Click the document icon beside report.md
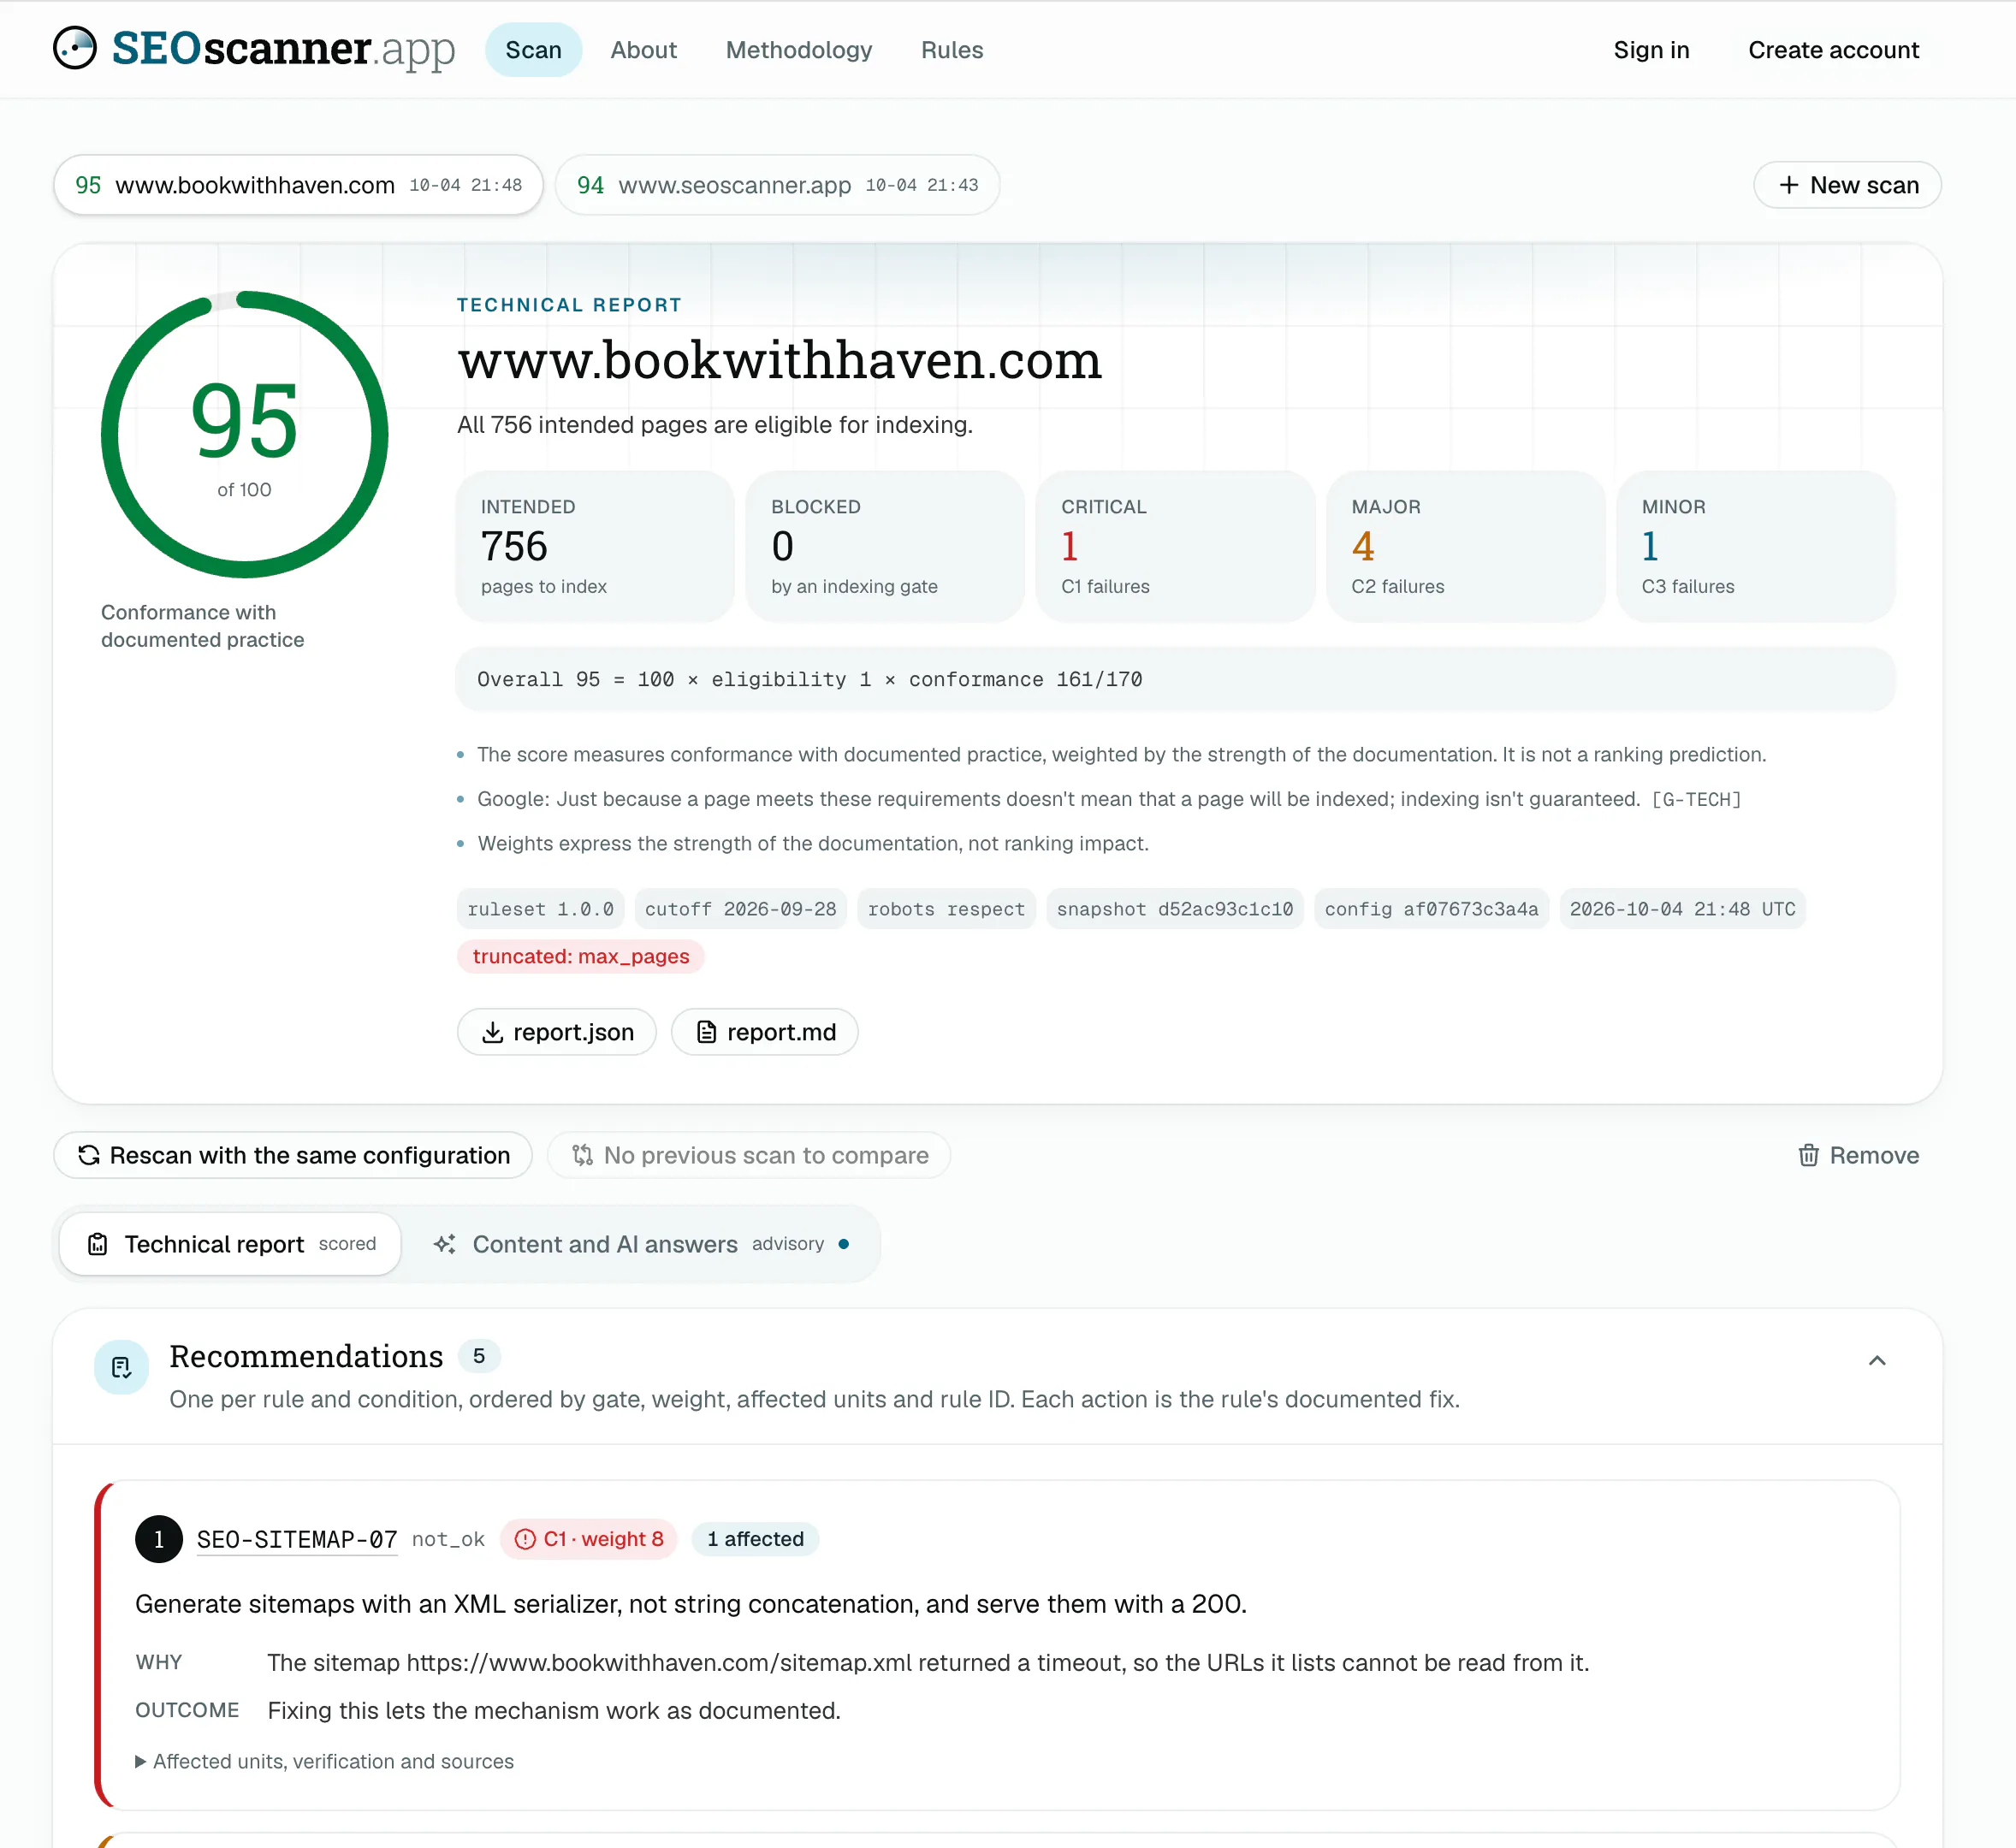This screenshot has height=1848, width=2016. coord(706,1032)
